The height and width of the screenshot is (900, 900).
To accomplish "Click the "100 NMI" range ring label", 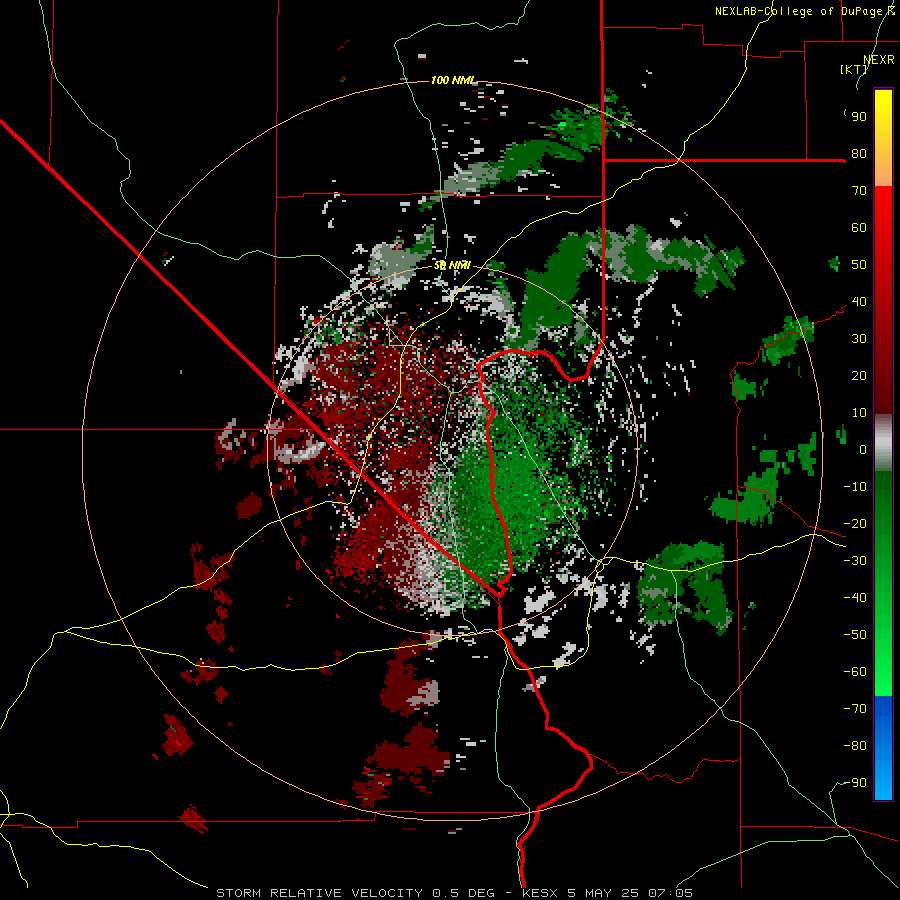I will pyautogui.click(x=453, y=80).
